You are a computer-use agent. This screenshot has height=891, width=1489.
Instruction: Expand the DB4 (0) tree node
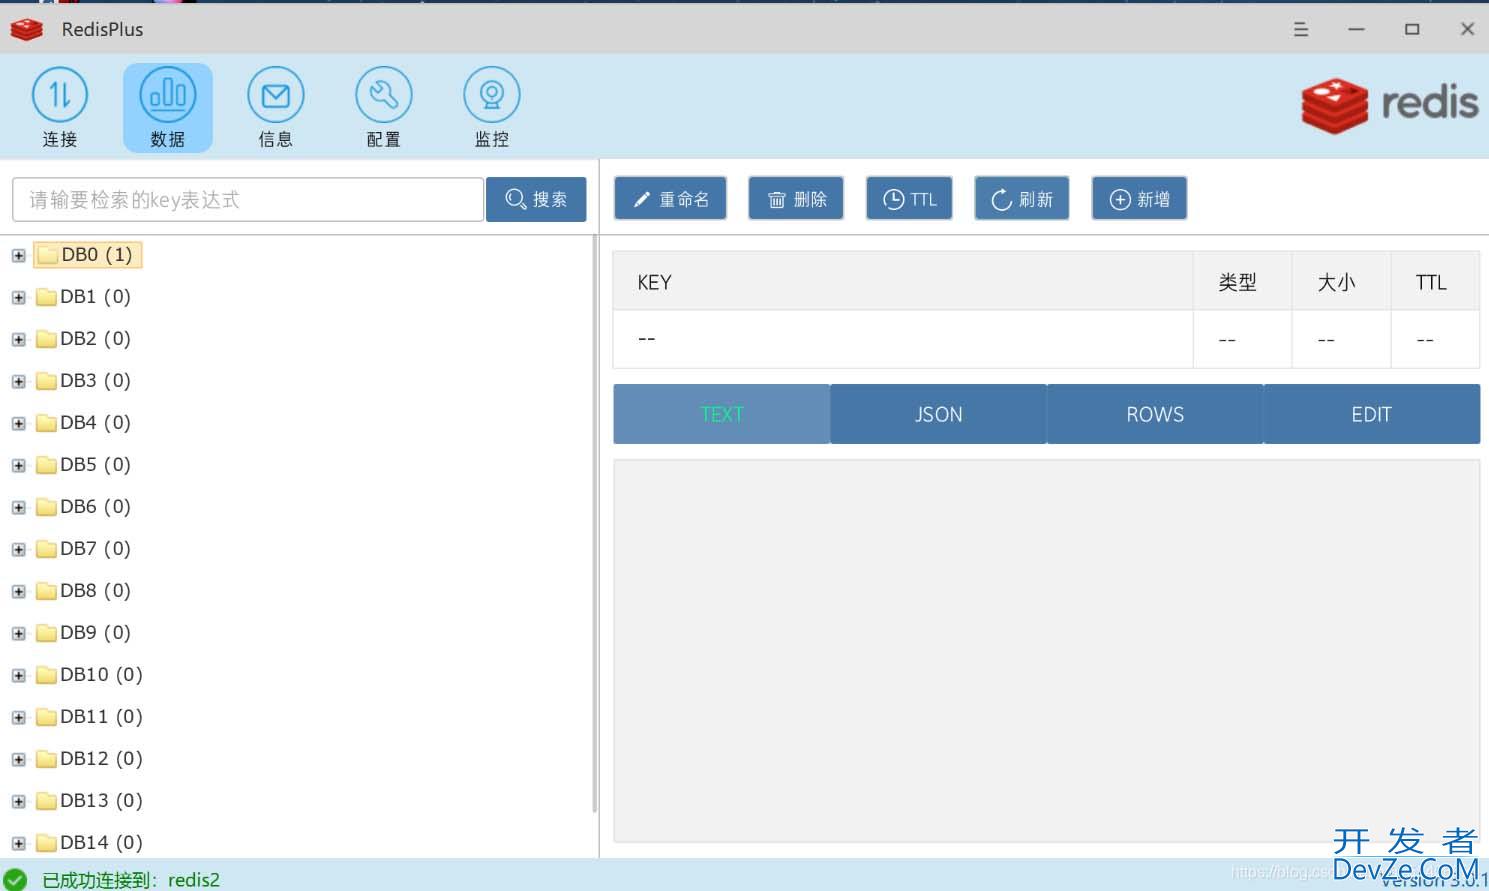(x=18, y=424)
